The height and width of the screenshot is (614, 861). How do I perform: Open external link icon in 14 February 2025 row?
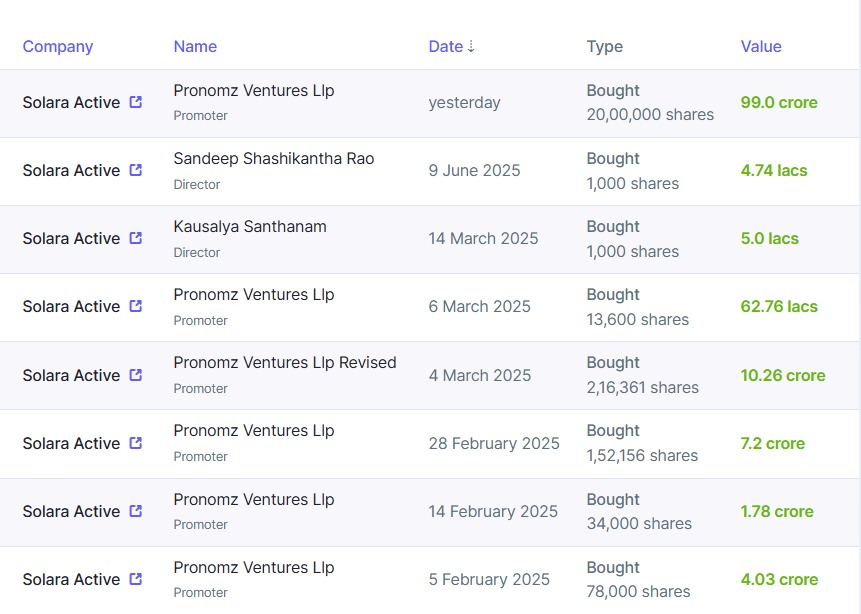(136, 511)
